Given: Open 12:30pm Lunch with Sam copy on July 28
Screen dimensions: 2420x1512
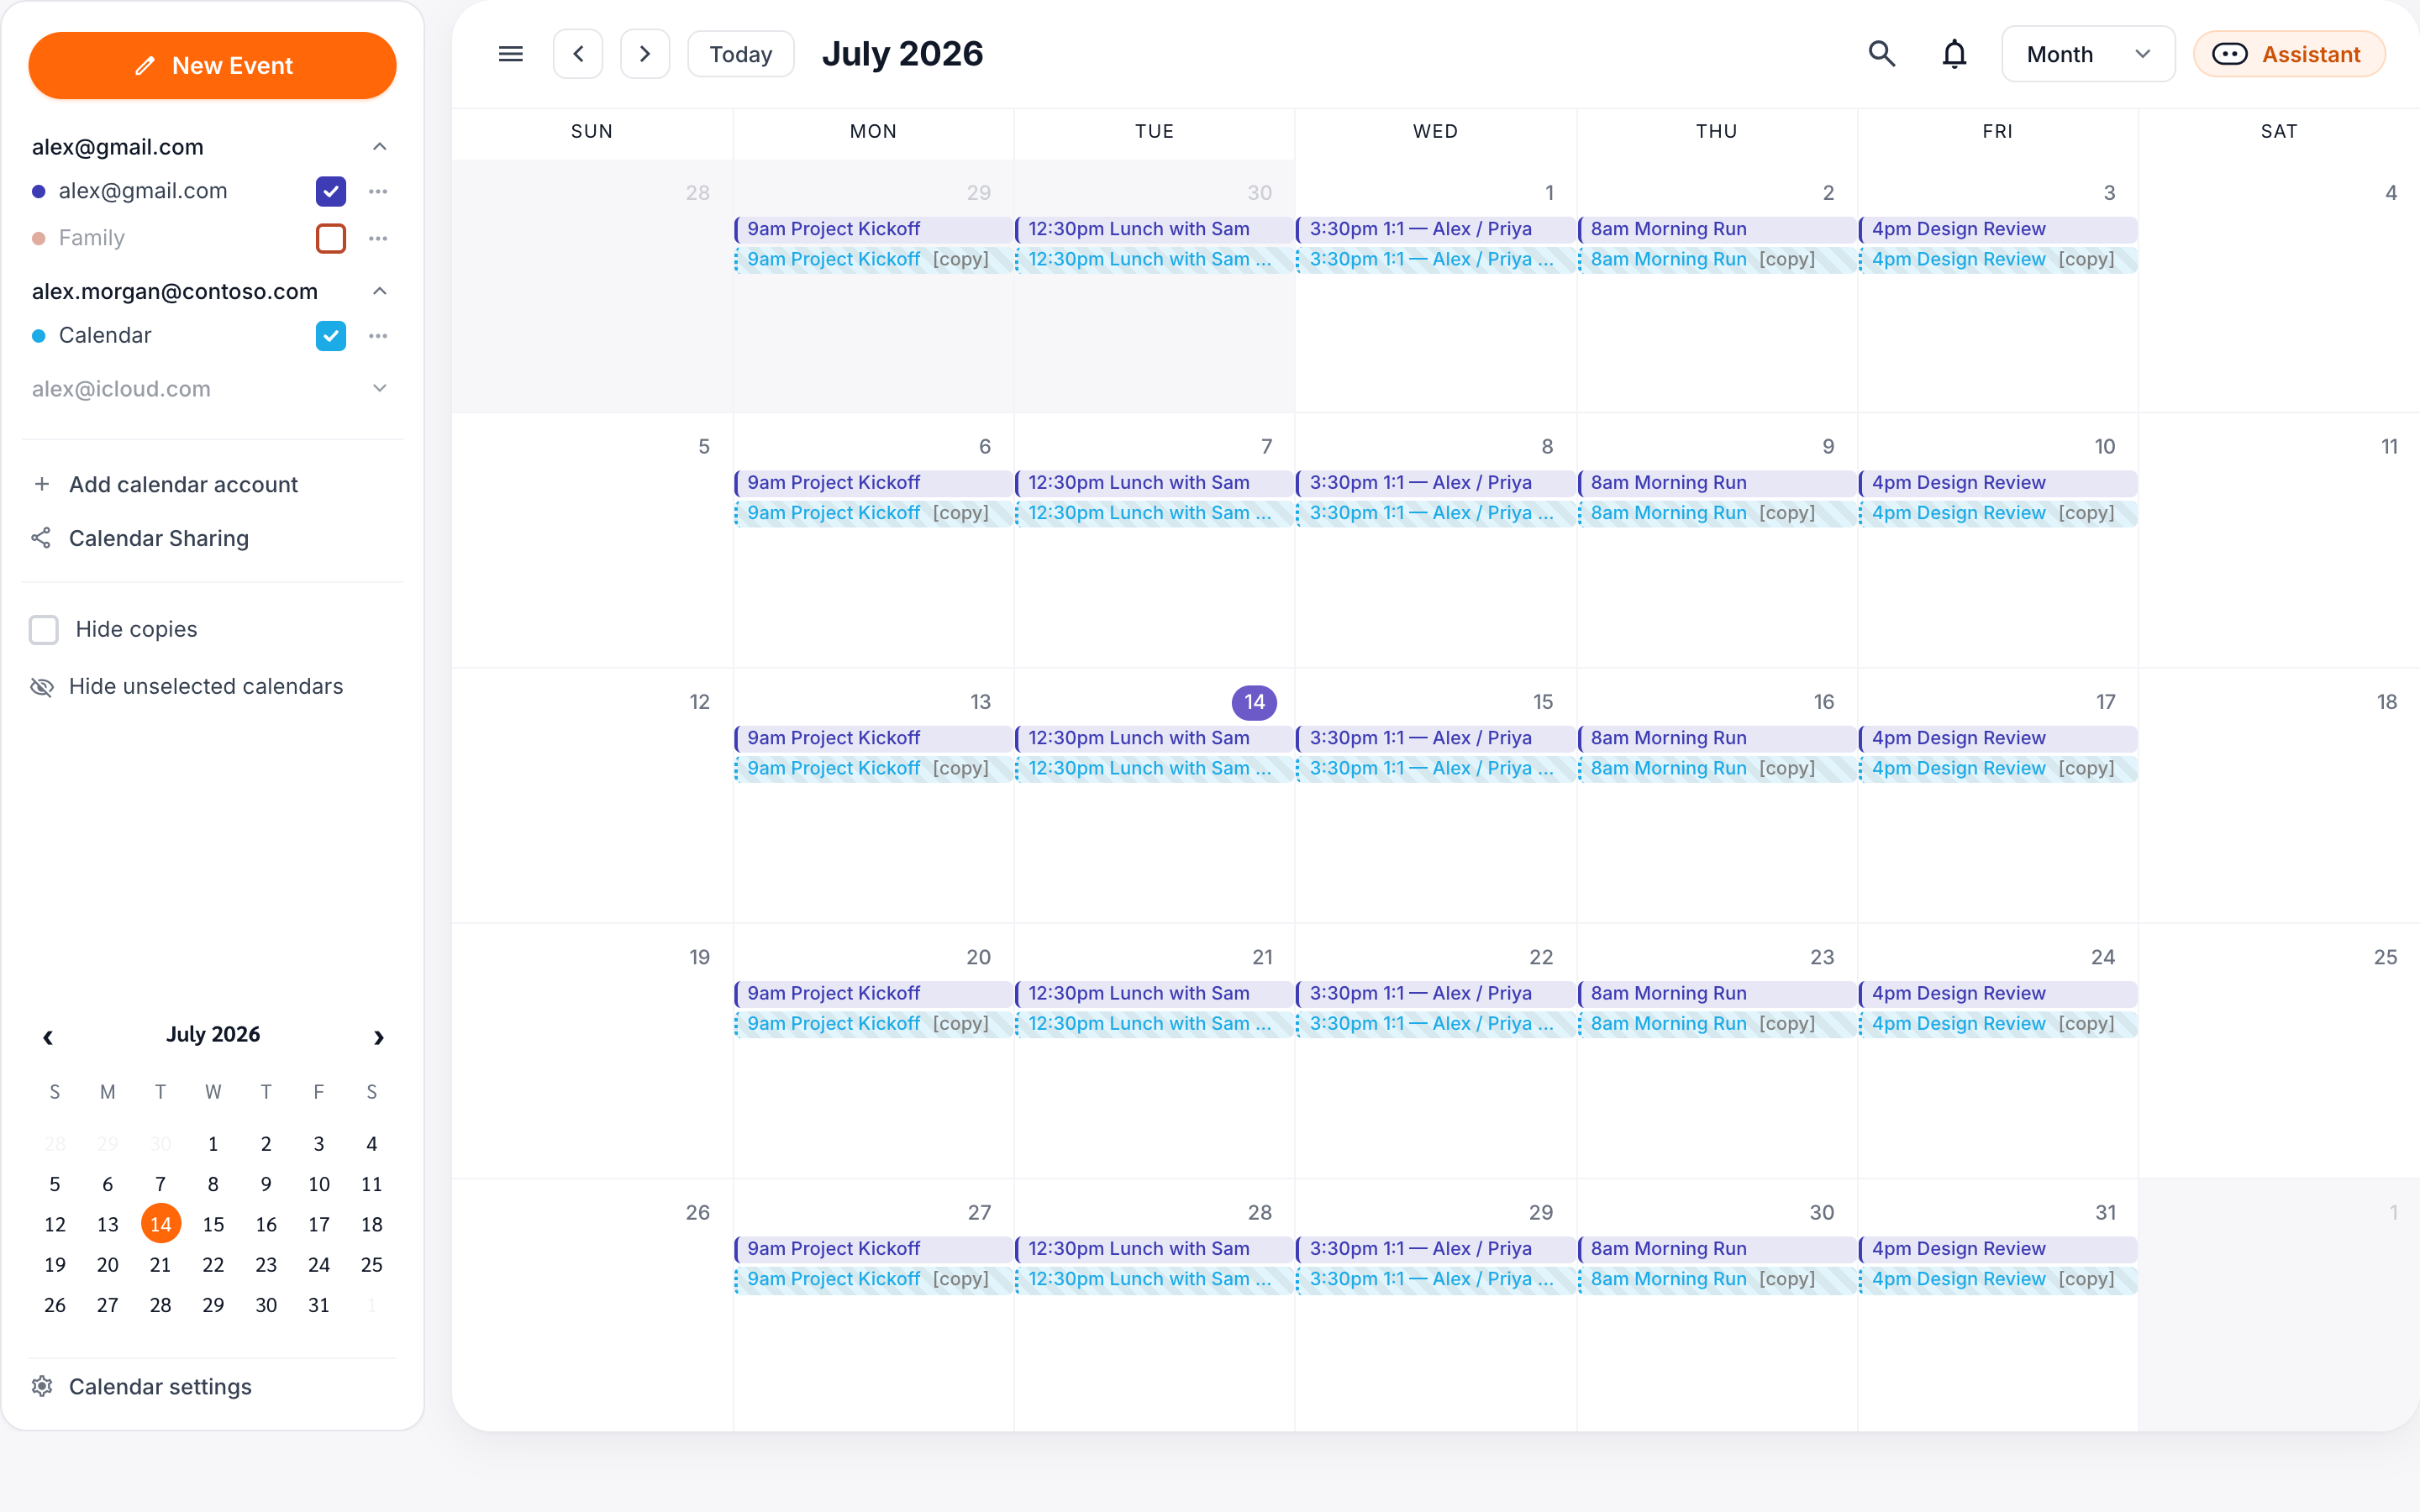Looking at the screenshot, I should (1154, 1279).
